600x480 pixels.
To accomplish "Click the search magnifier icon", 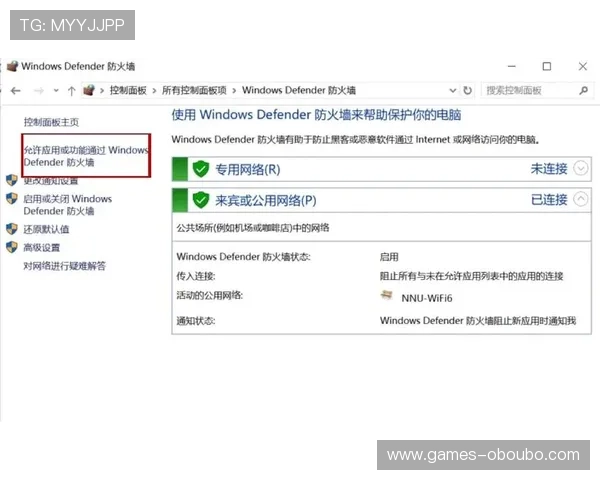I will 584,91.
